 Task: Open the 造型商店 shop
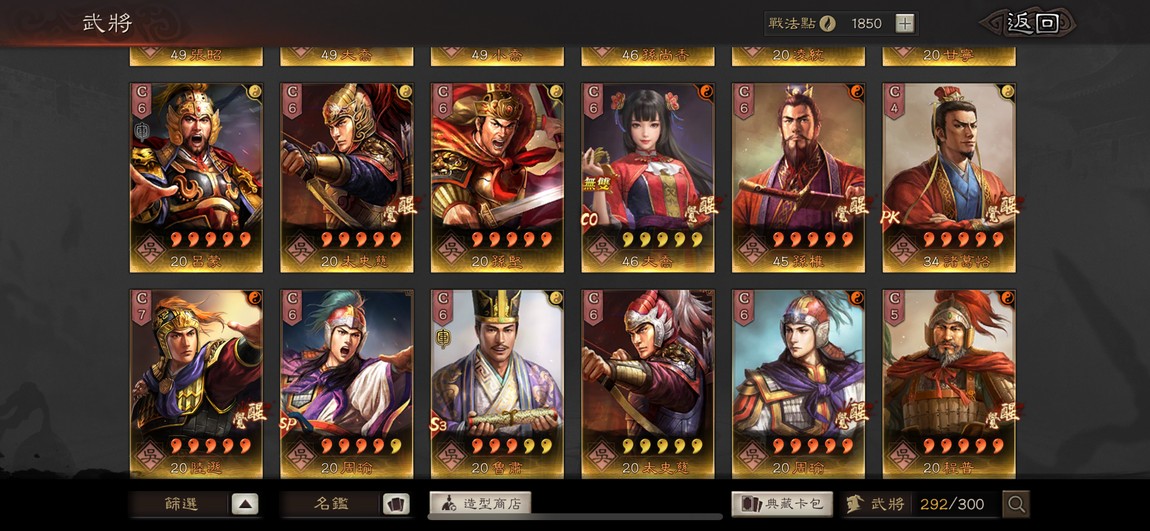(x=480, y=503)
